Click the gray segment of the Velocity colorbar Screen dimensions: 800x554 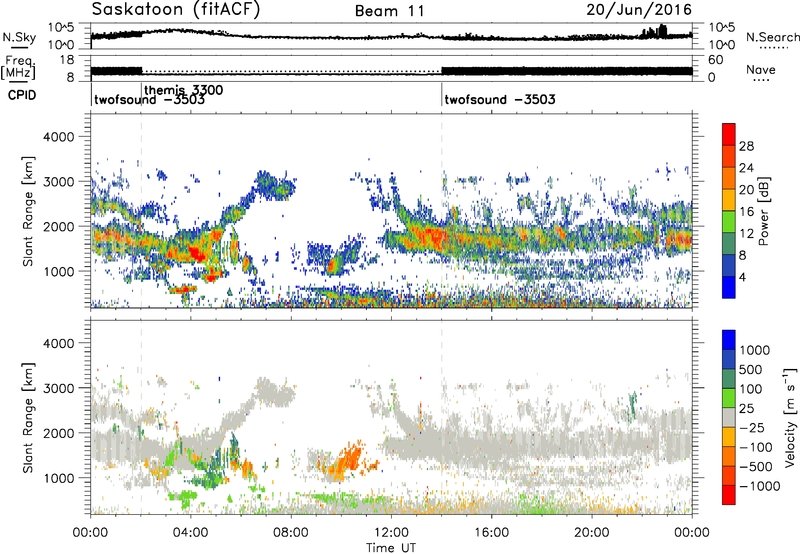coord(729,418)
